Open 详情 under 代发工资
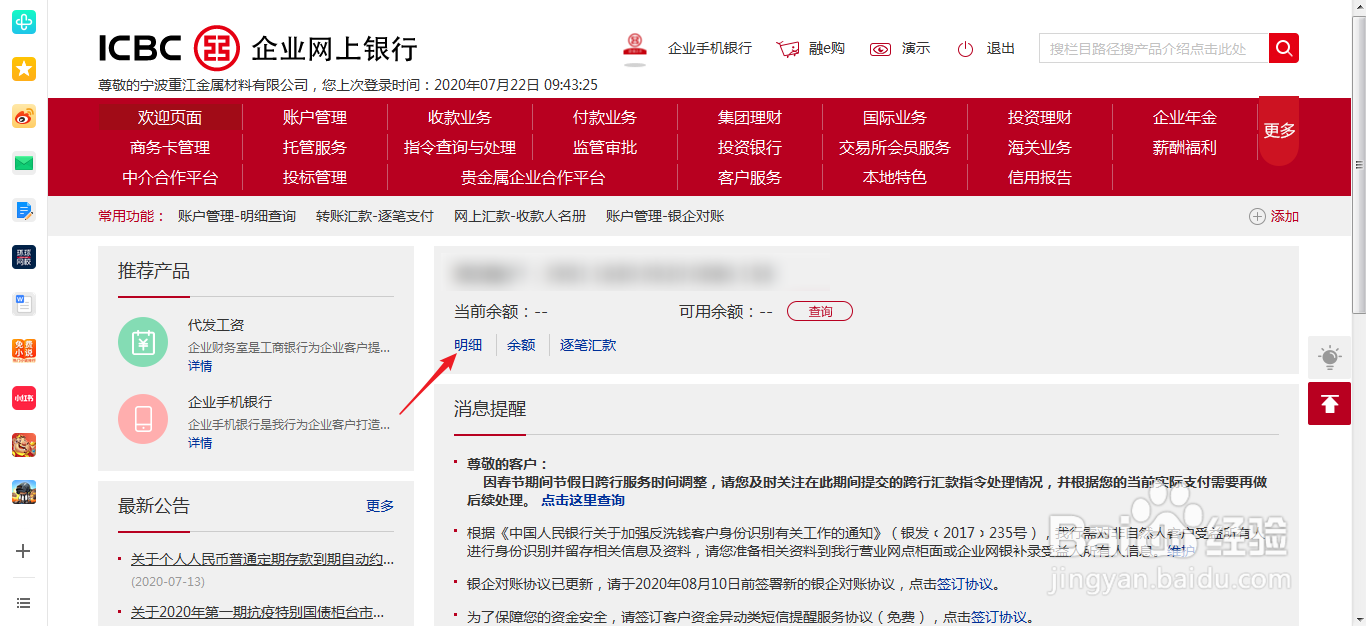Image resolution: width=1366 pixels, height=626 pixels. [200, 366]
